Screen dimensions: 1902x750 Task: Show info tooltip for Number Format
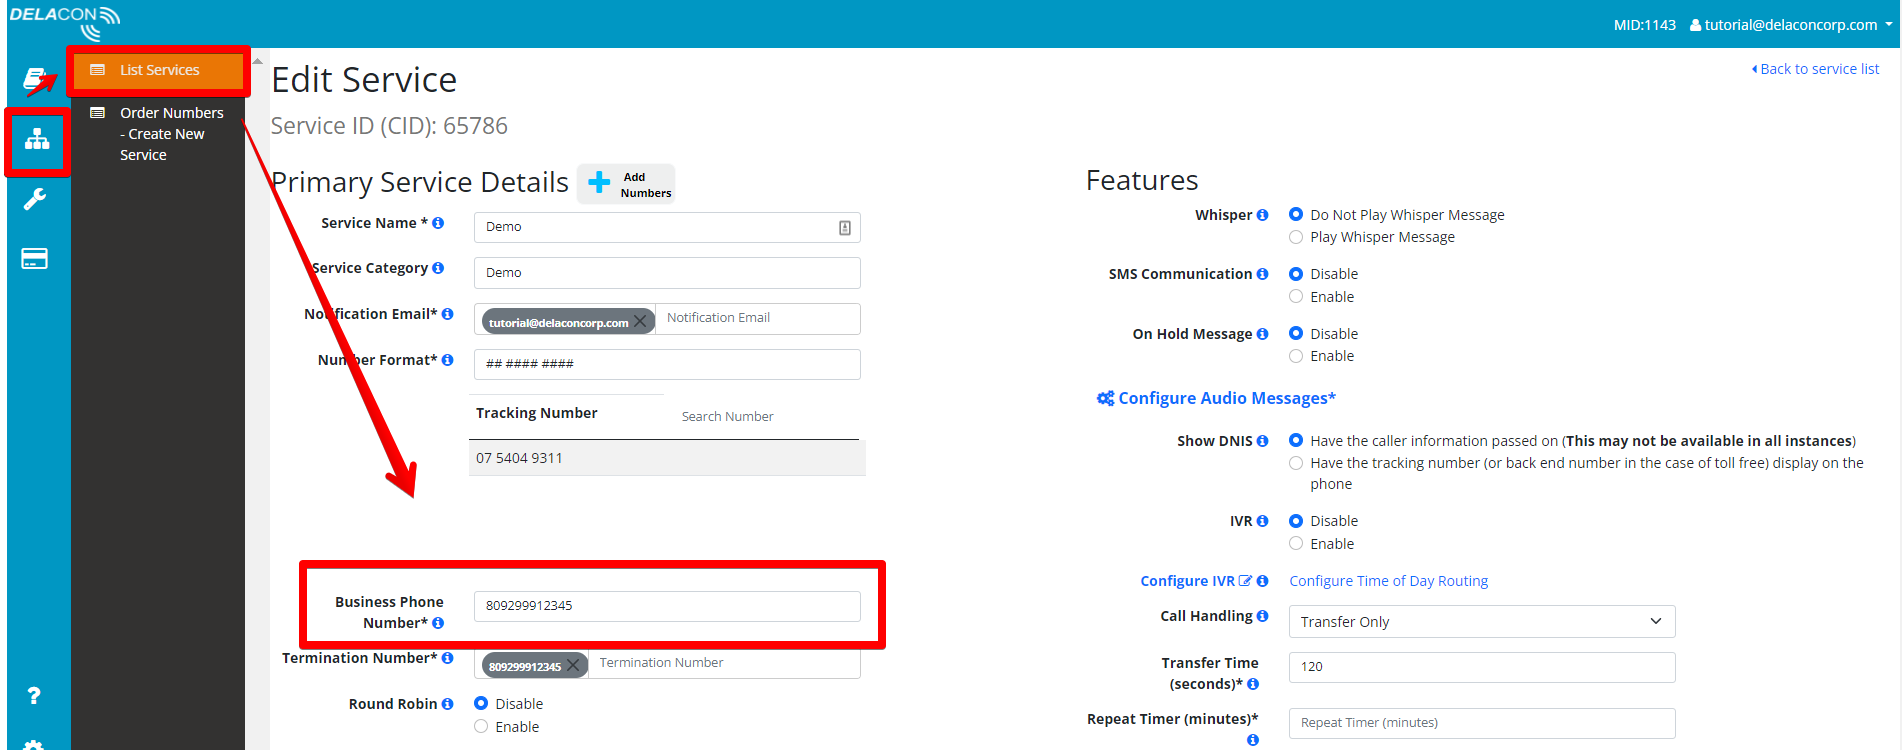pos(447,360)
